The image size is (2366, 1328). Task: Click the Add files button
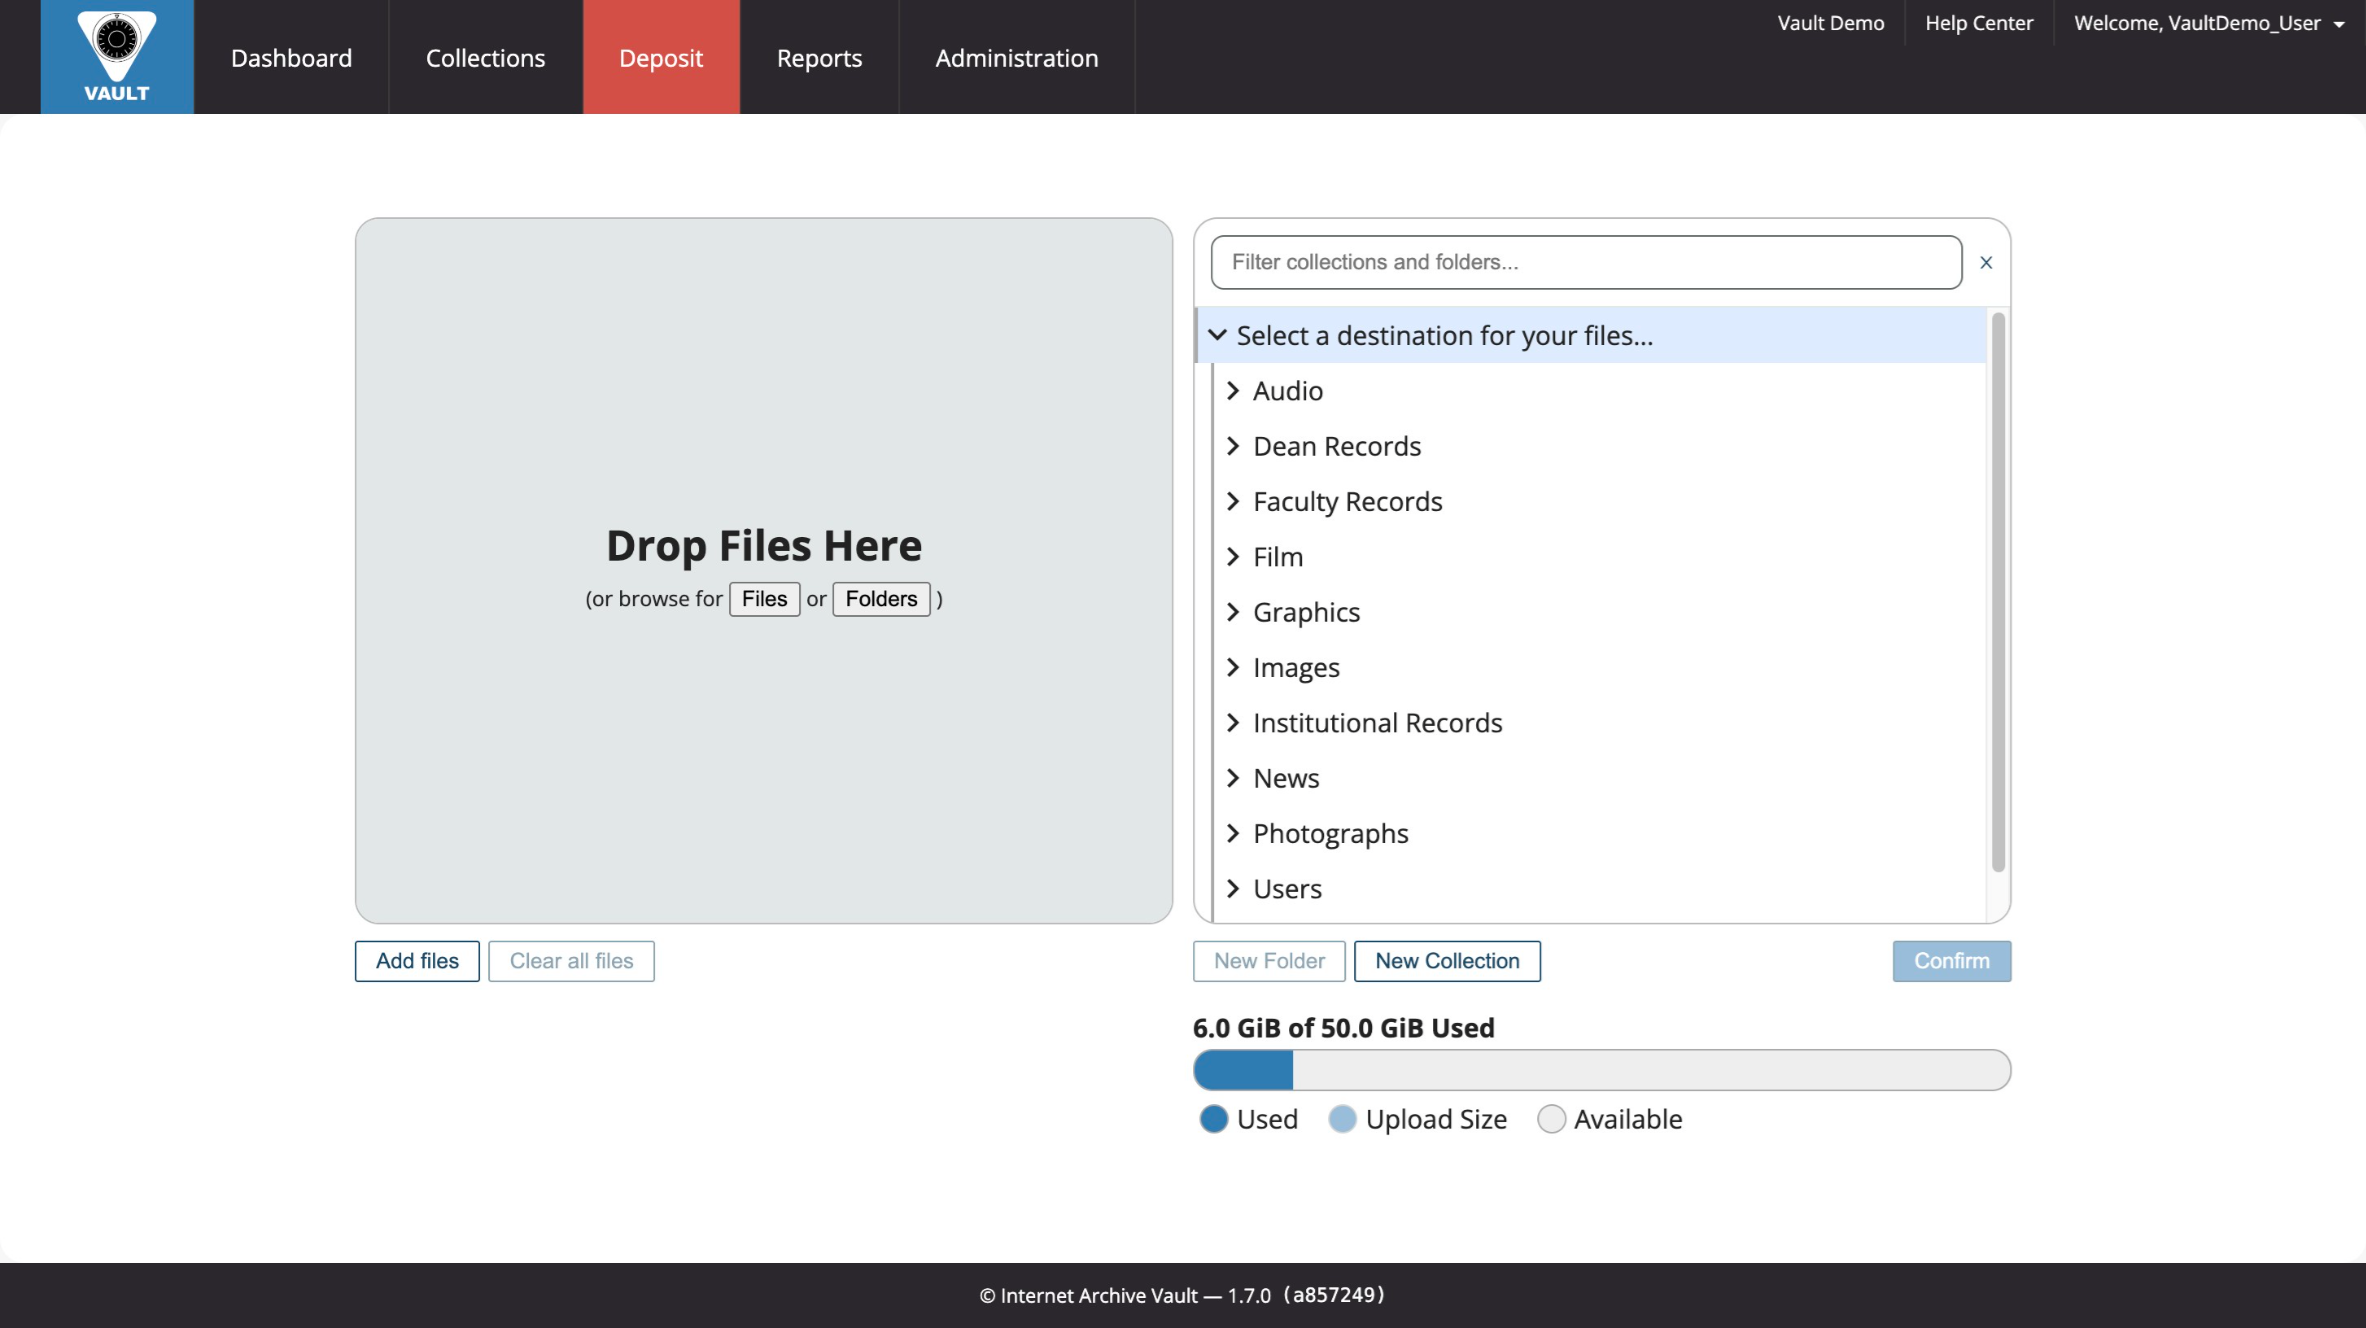pos(417,961)
